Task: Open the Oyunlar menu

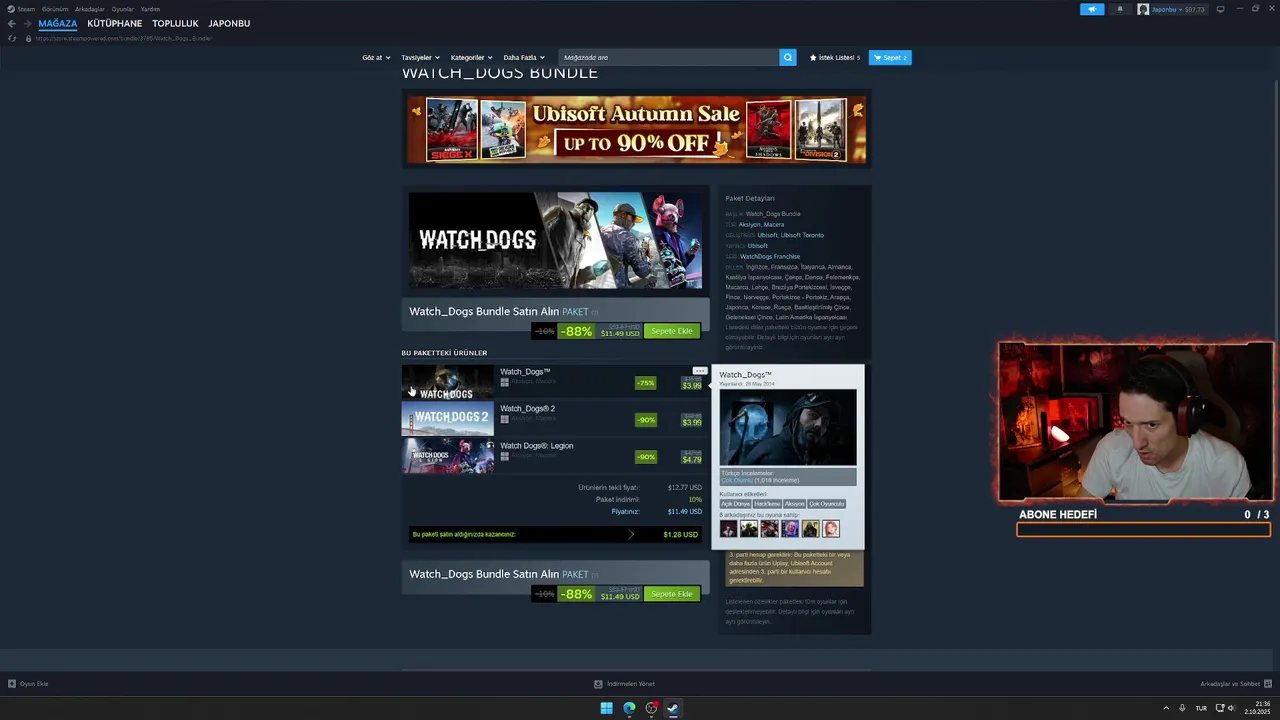Action: coord(123,9)
